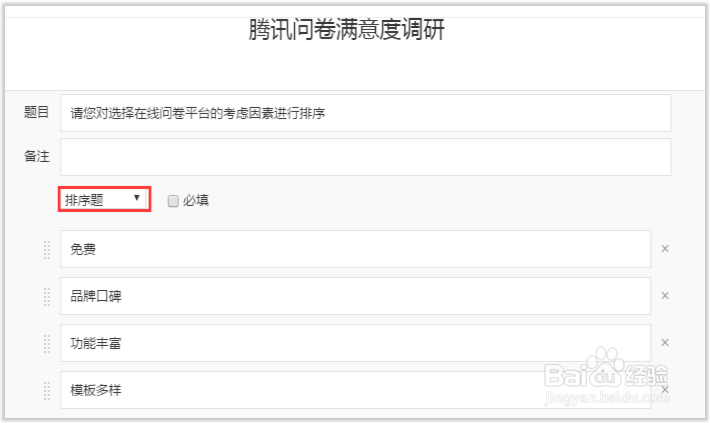
Task: Click the 腾讯问卷满意度调研 survey title
Action: 346,29
